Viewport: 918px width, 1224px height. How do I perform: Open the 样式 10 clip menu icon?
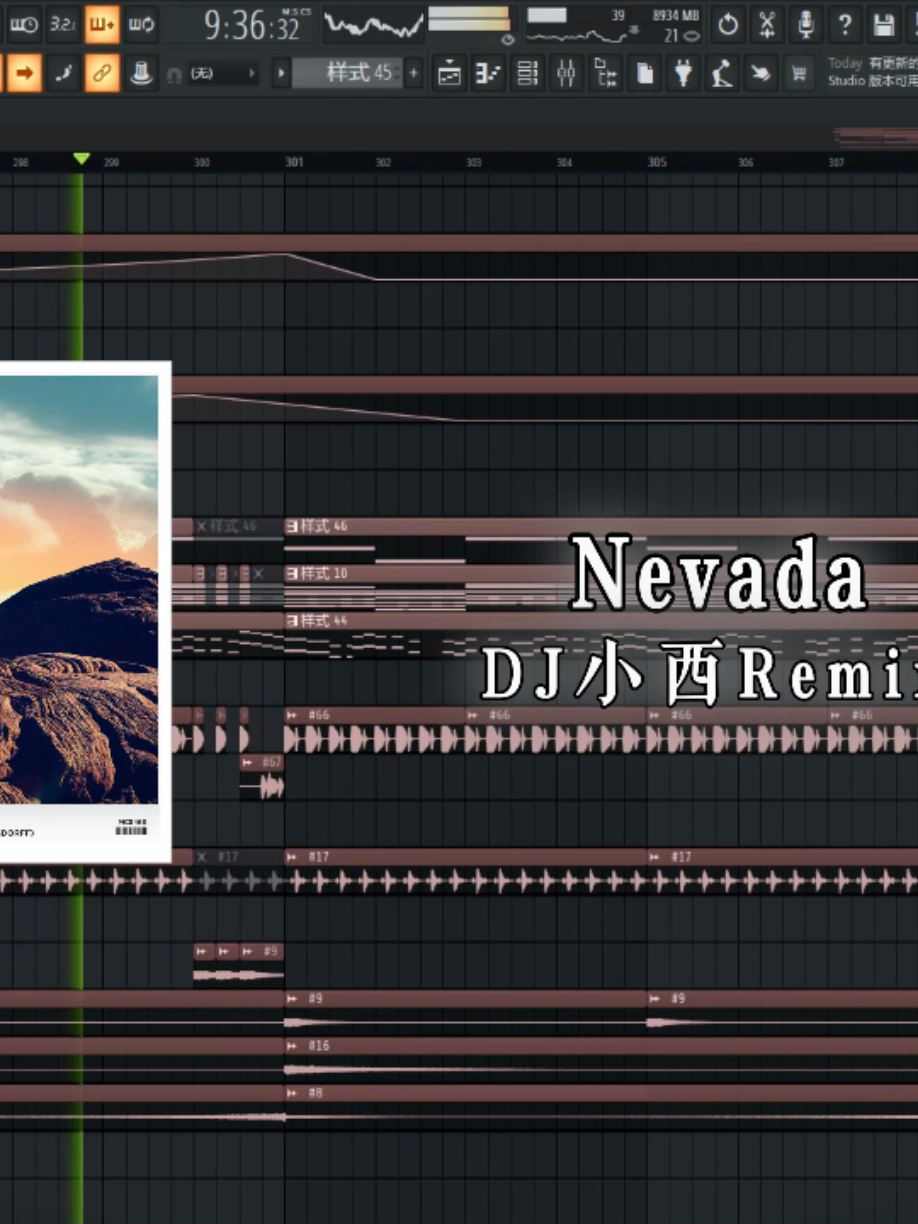coord(292,573)
